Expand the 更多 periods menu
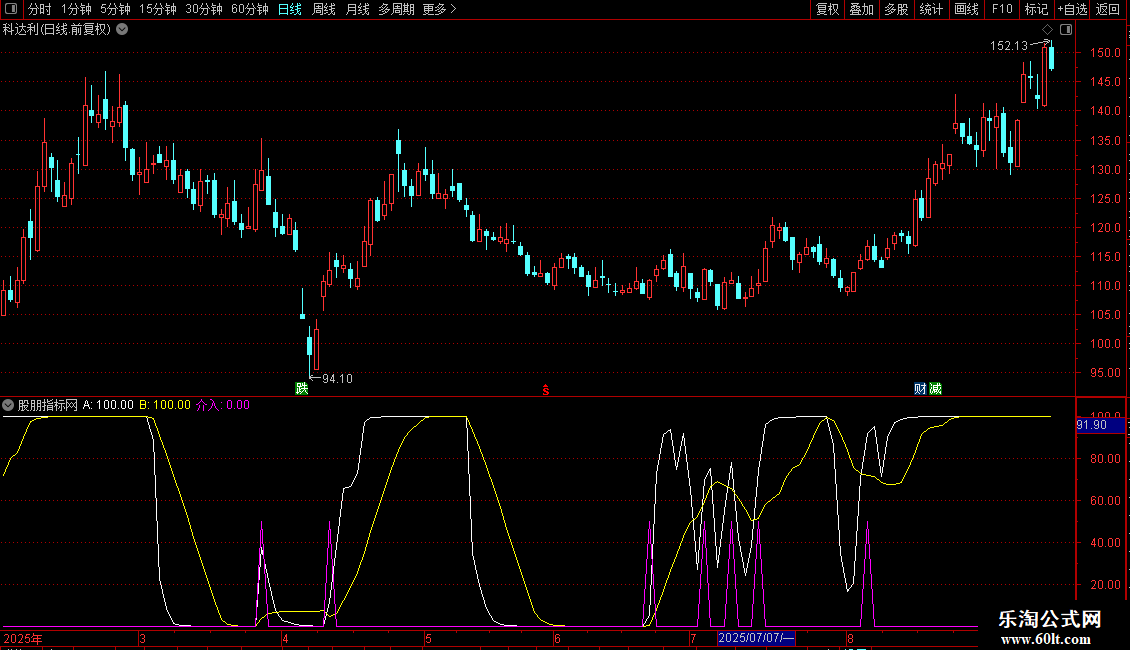This screenshot has width=1130, height=650. pos(439,9)
